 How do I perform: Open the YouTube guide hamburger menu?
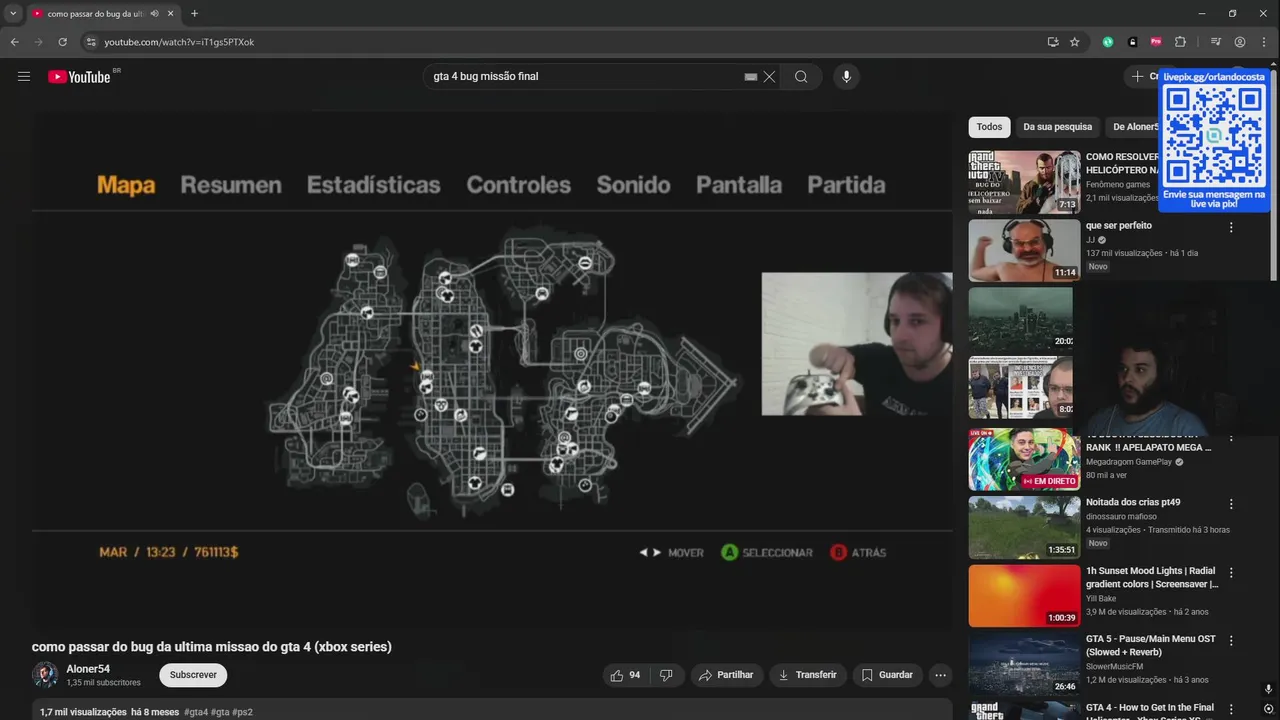[24, 76]
